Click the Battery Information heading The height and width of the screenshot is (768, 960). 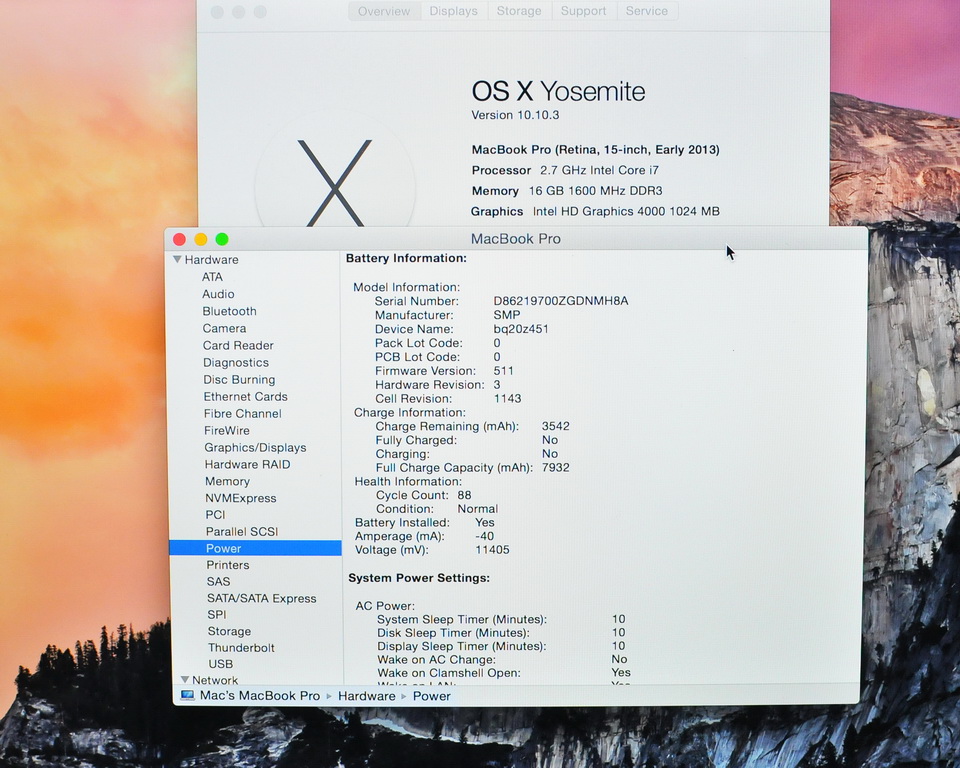[406, 258]
